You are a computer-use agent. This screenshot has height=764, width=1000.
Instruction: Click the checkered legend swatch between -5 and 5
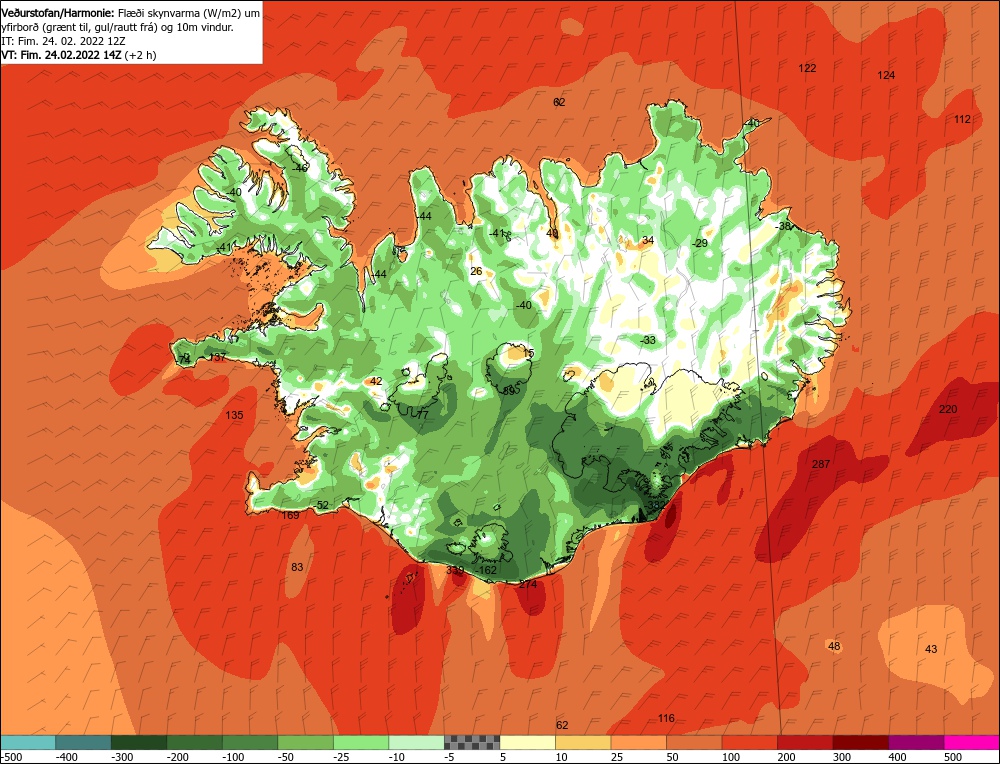click(472, 742)
